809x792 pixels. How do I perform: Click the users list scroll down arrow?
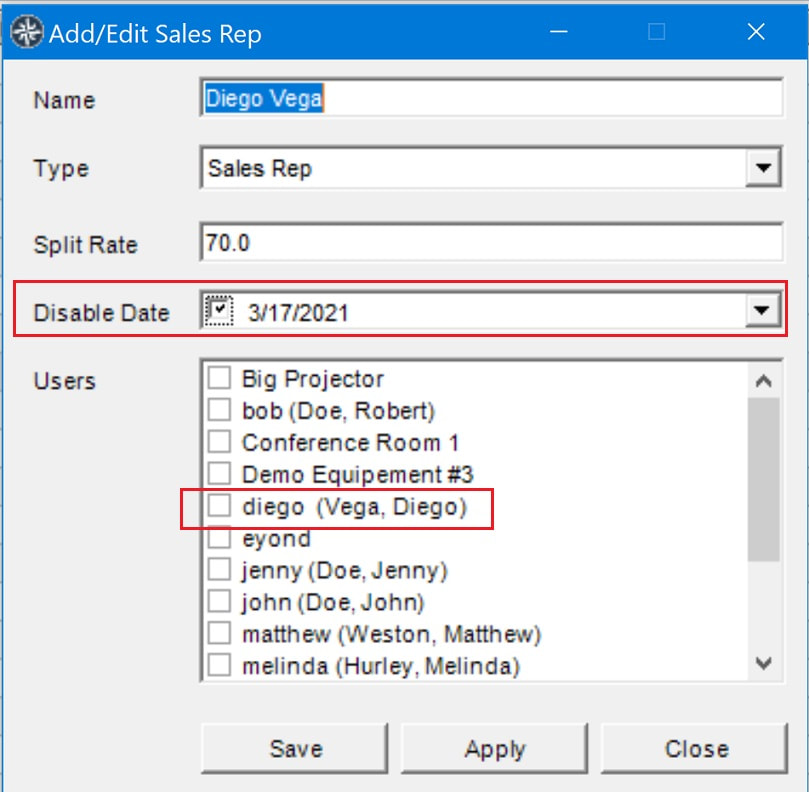[764, 662]
